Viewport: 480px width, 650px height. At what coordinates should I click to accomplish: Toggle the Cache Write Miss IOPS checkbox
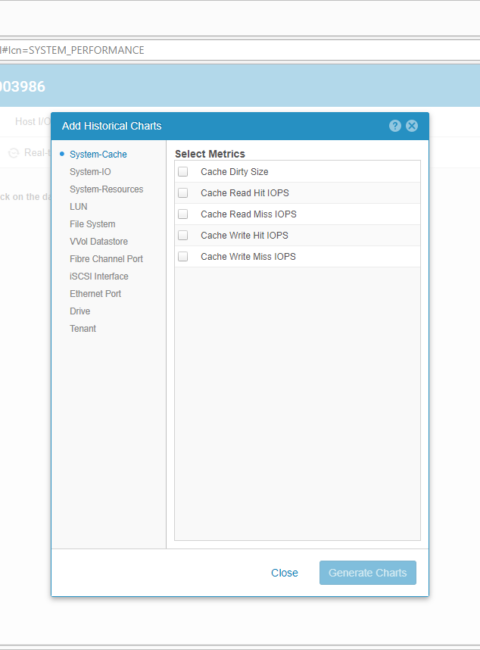[183, 257]
